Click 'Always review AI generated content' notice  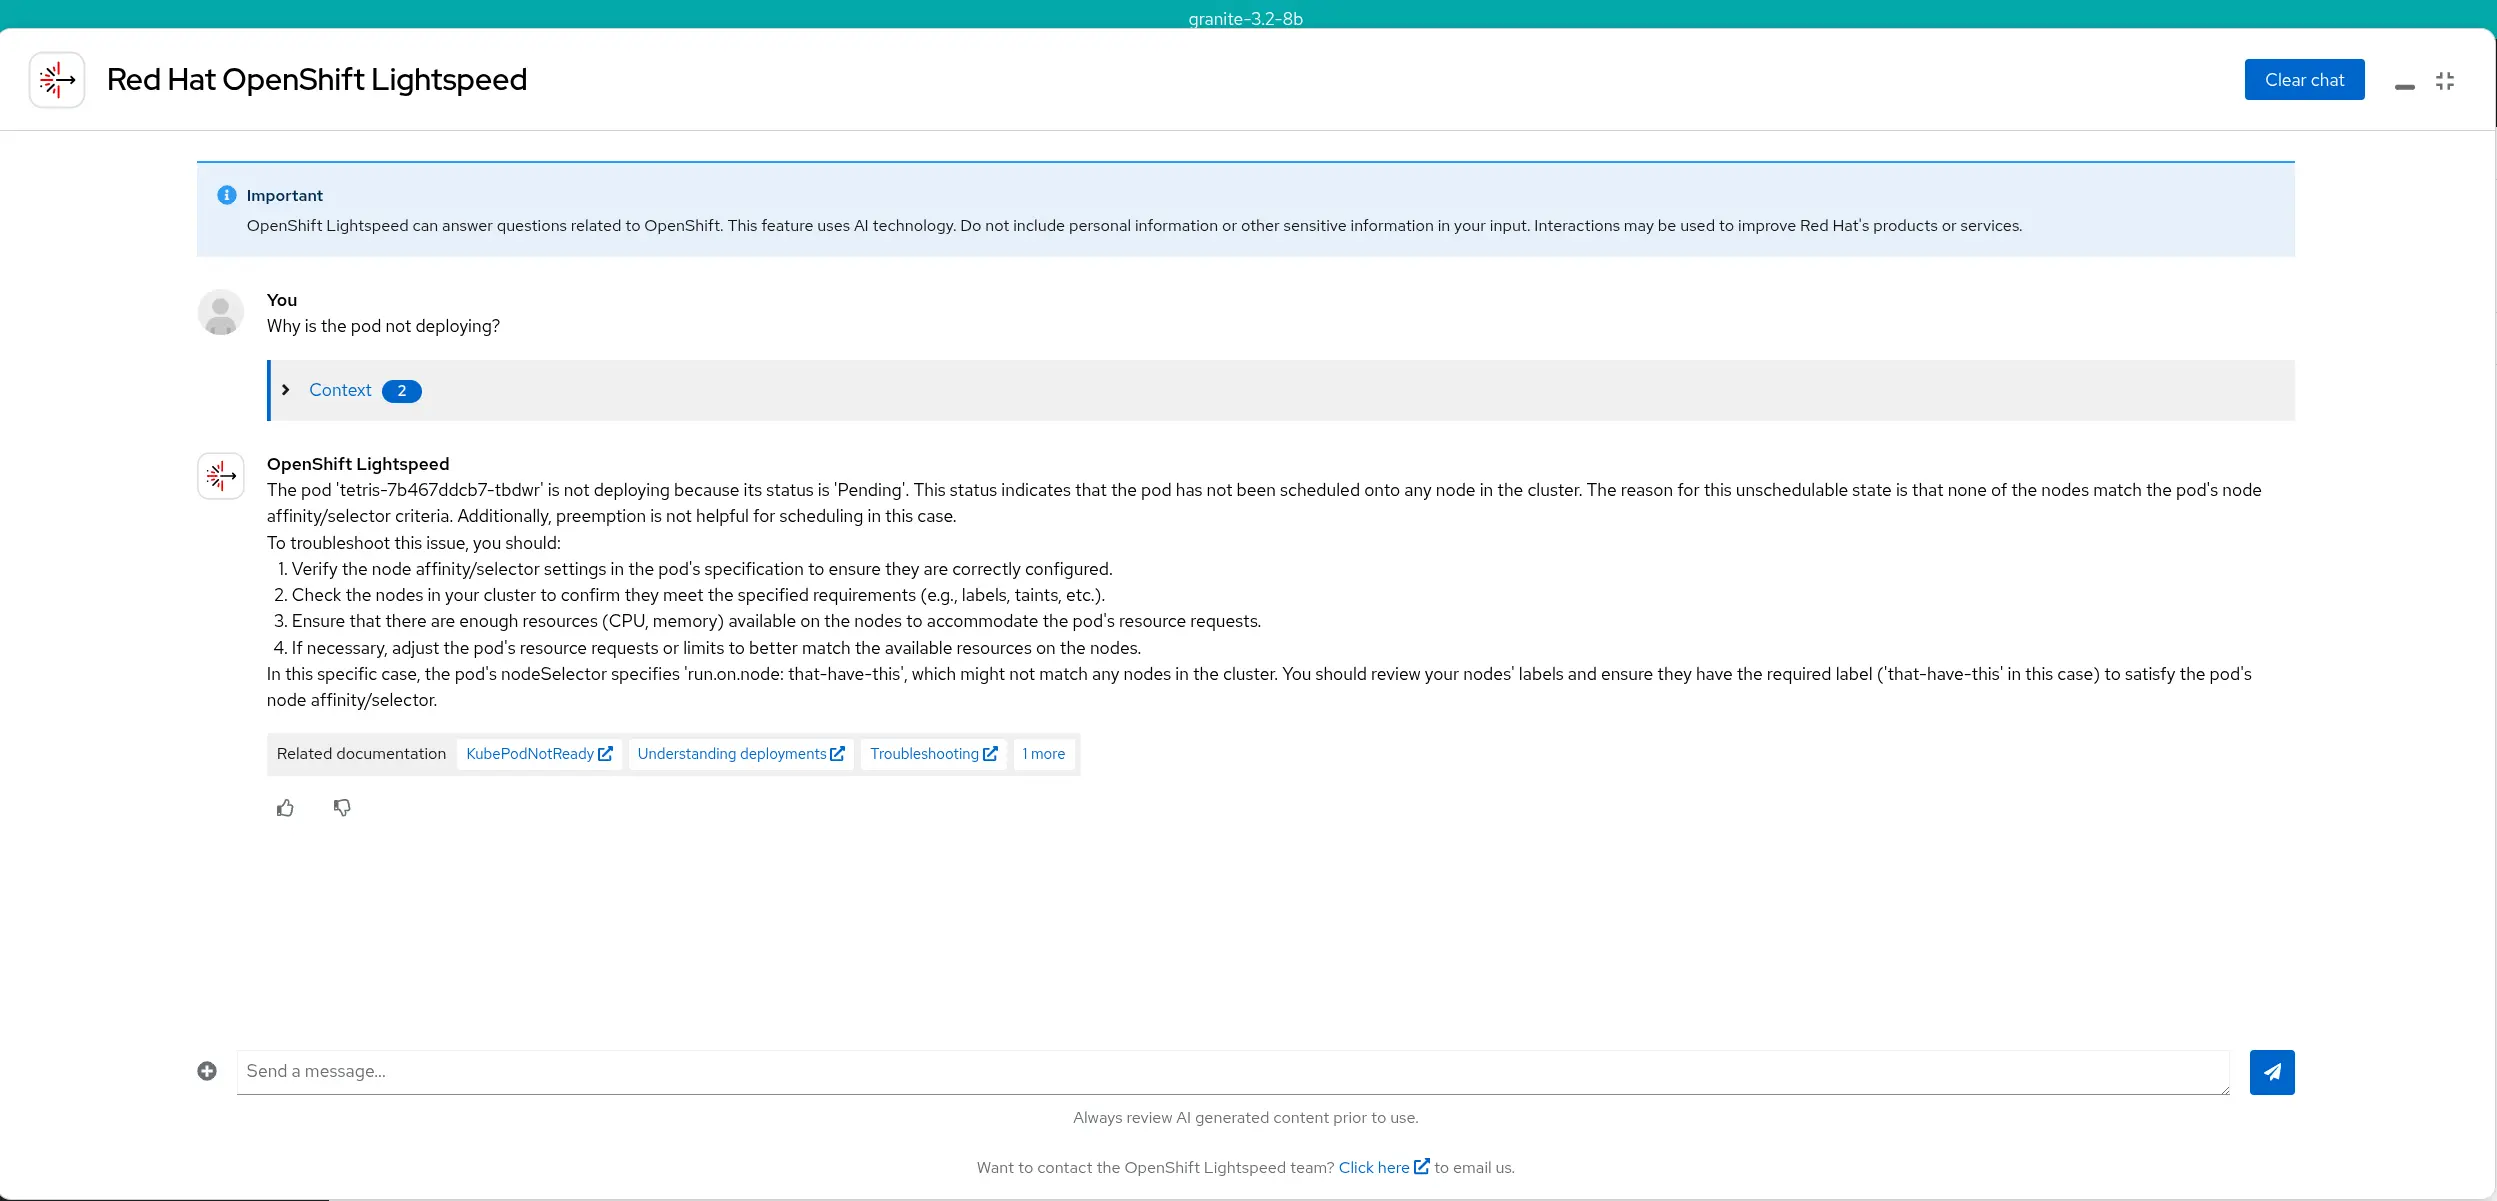tap(1245, 1118)
